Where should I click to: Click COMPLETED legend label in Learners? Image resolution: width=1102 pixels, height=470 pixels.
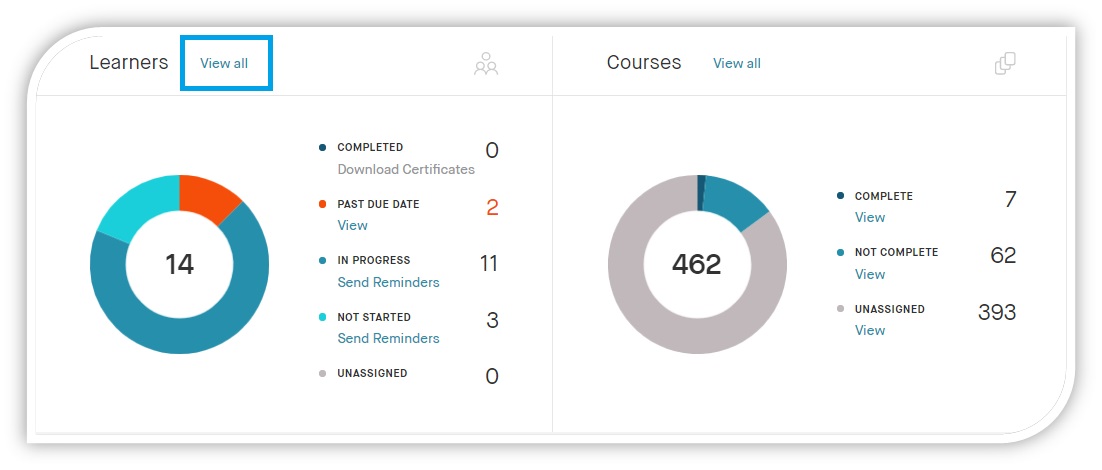click(x=370, y=148)
